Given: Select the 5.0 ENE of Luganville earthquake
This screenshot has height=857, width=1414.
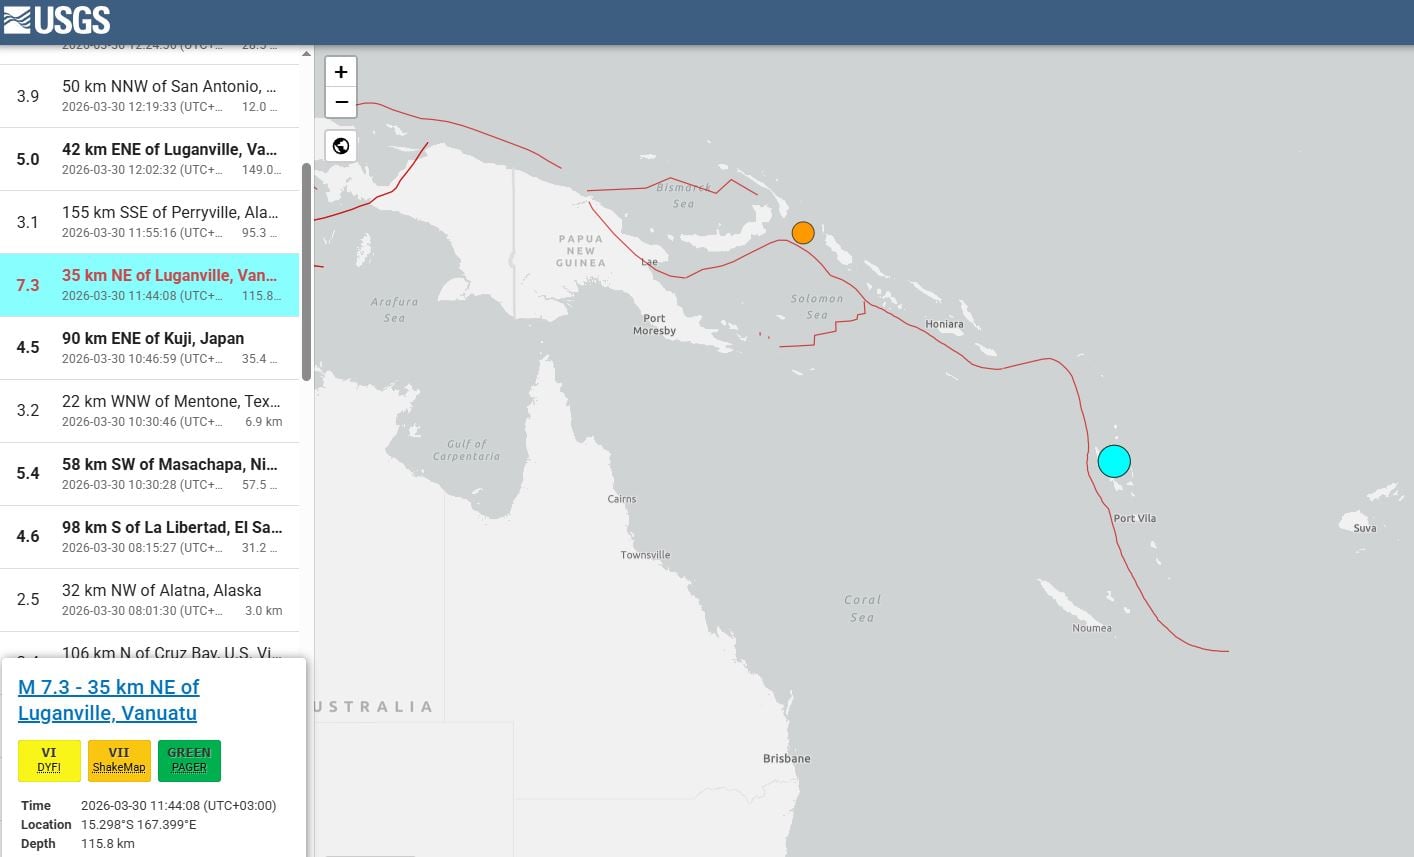Looking at the screenshot, I should 150,159.
